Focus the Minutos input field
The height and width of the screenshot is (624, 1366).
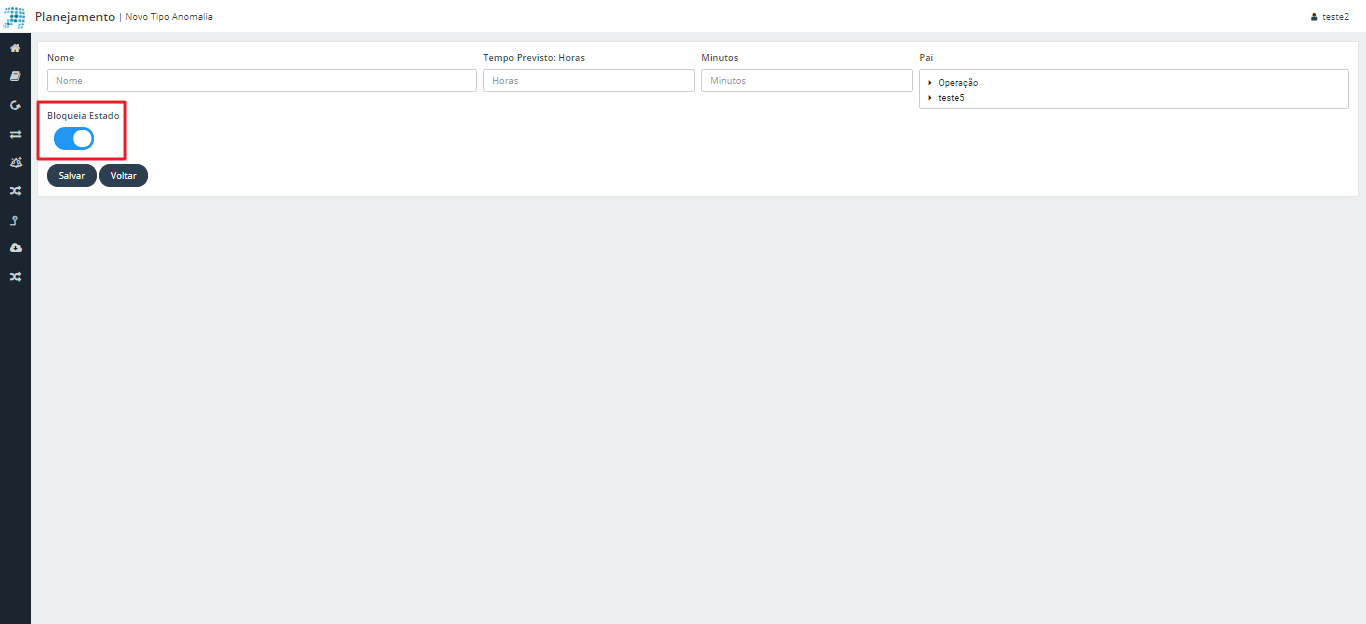point(807,80)
